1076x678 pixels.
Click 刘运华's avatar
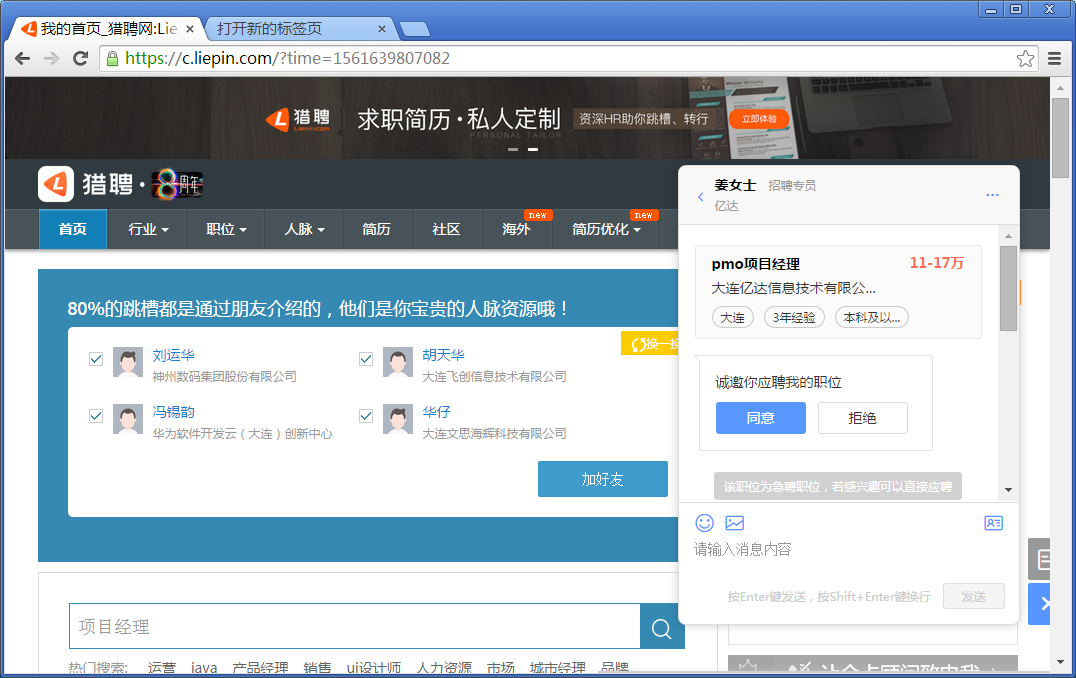pyautogui.click(x=128, y=362)
